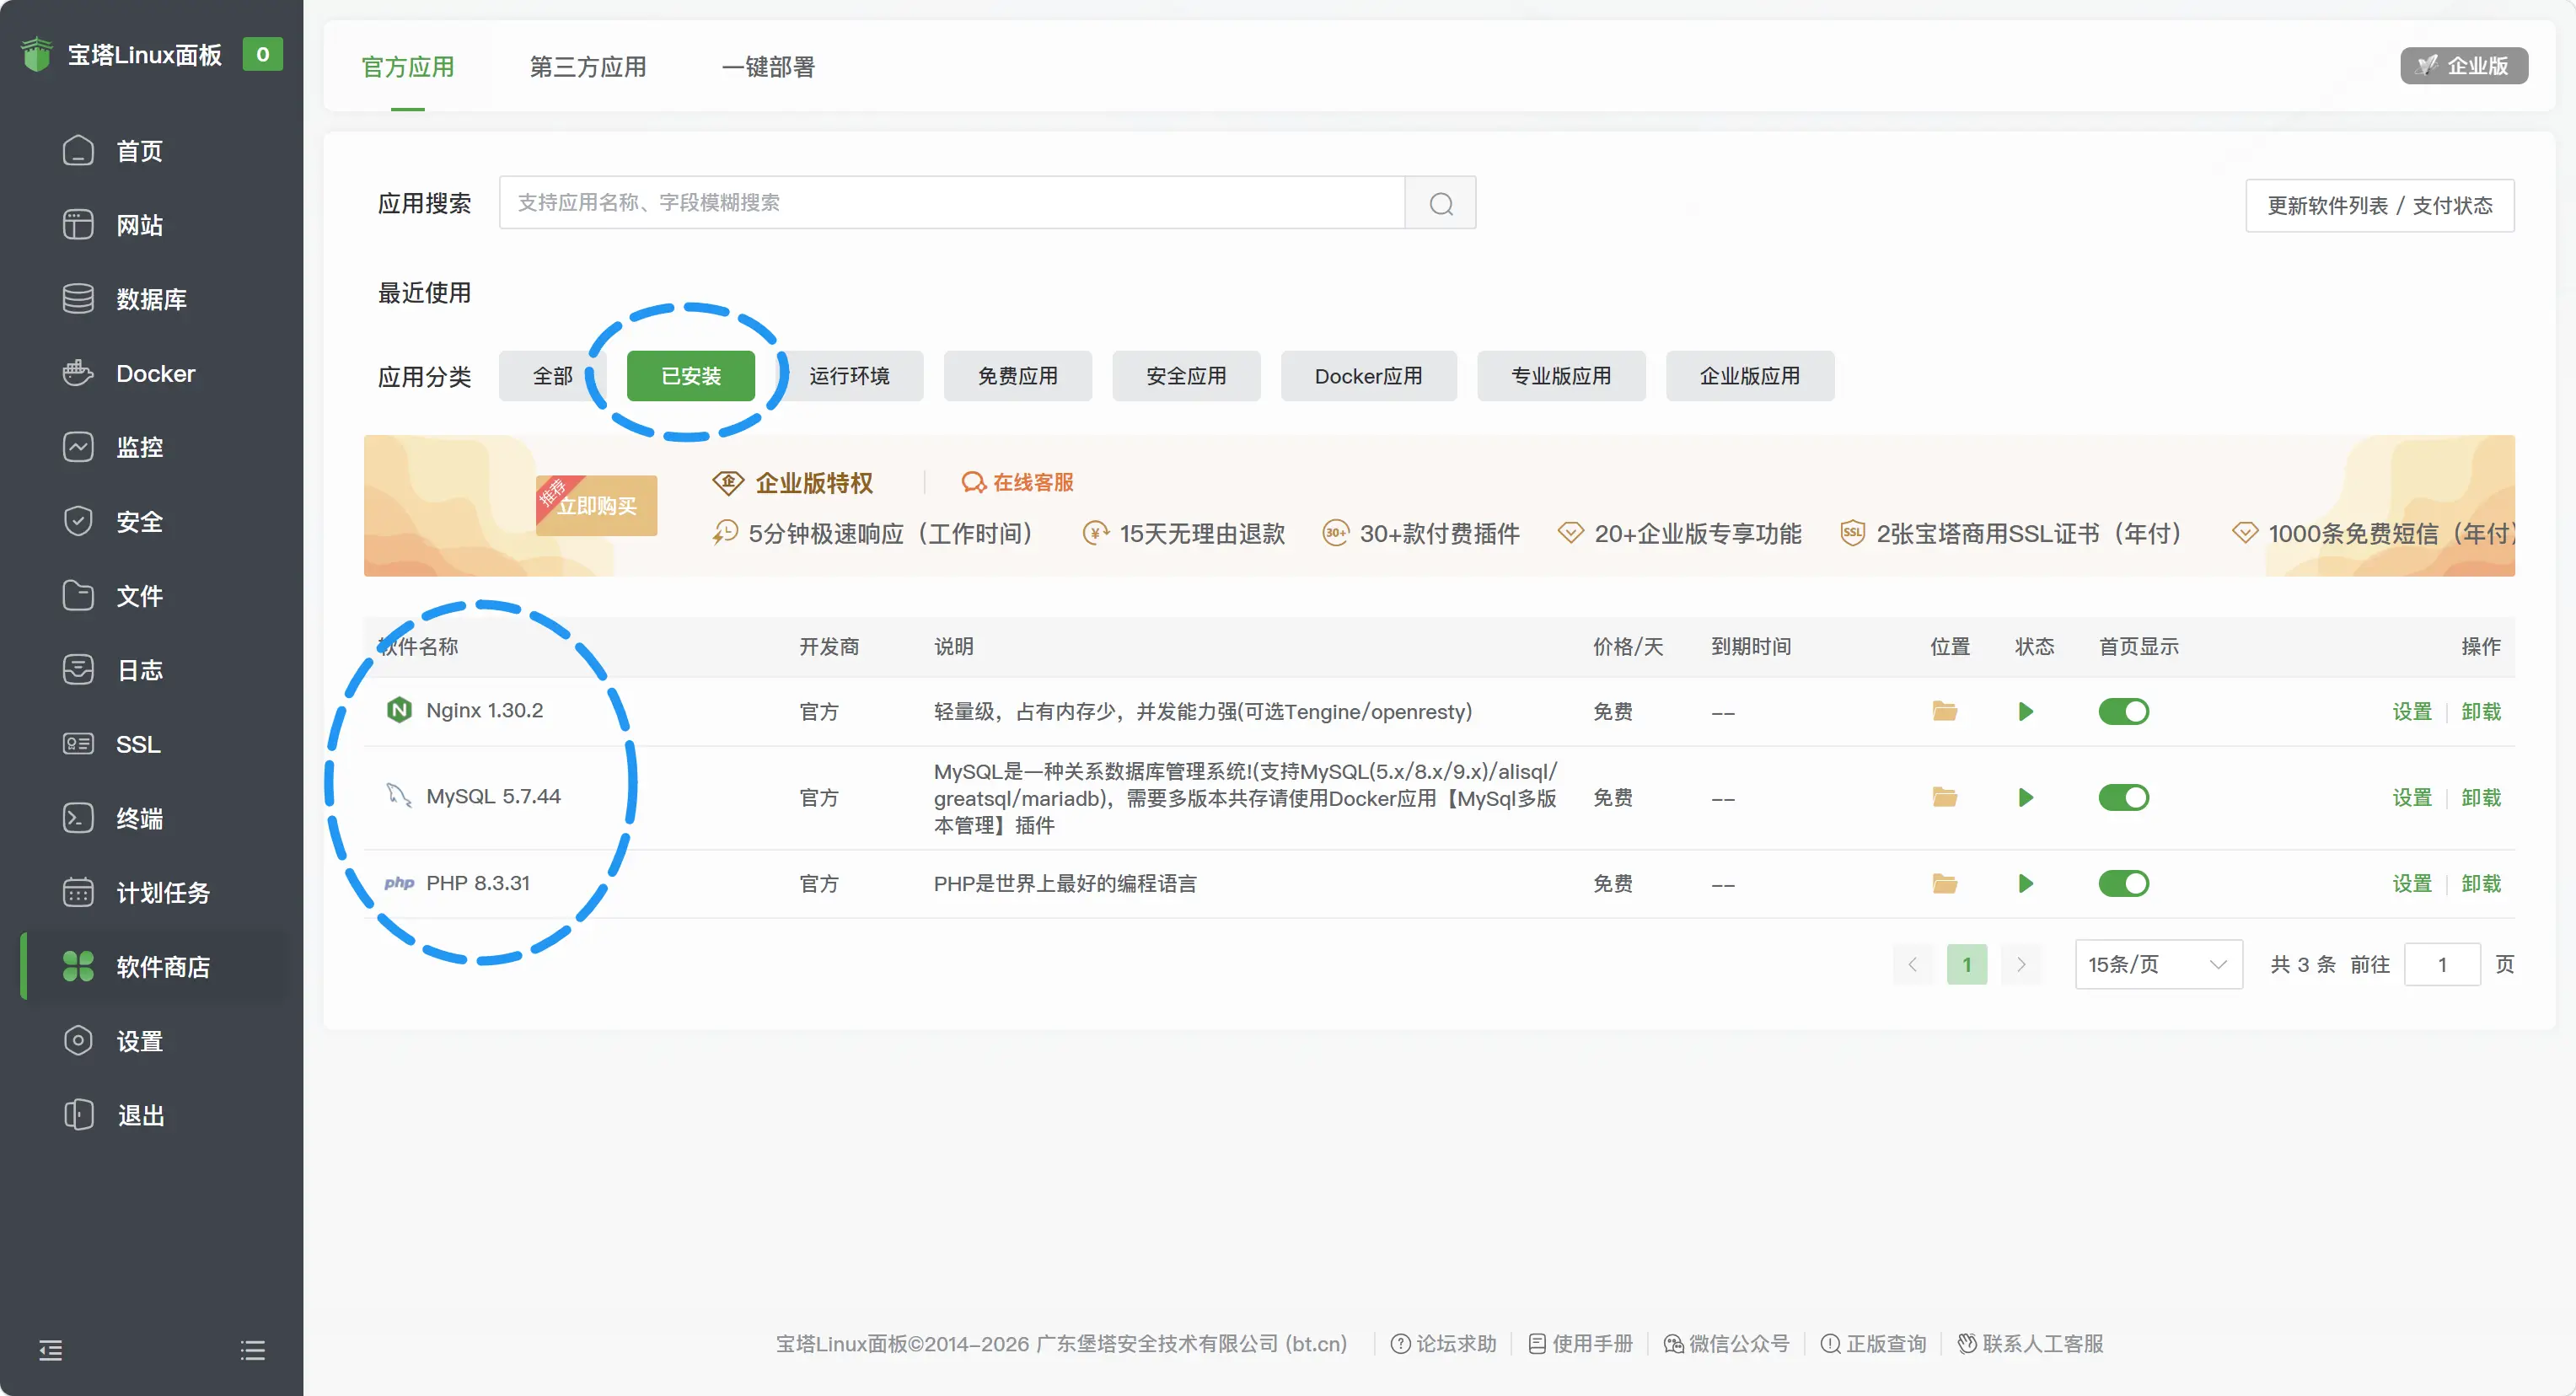Image resolution: width=2576 pixels, height=1396 pixels.
Task: Filter by 运行环境 category
Action: click(x=849, y=376)
